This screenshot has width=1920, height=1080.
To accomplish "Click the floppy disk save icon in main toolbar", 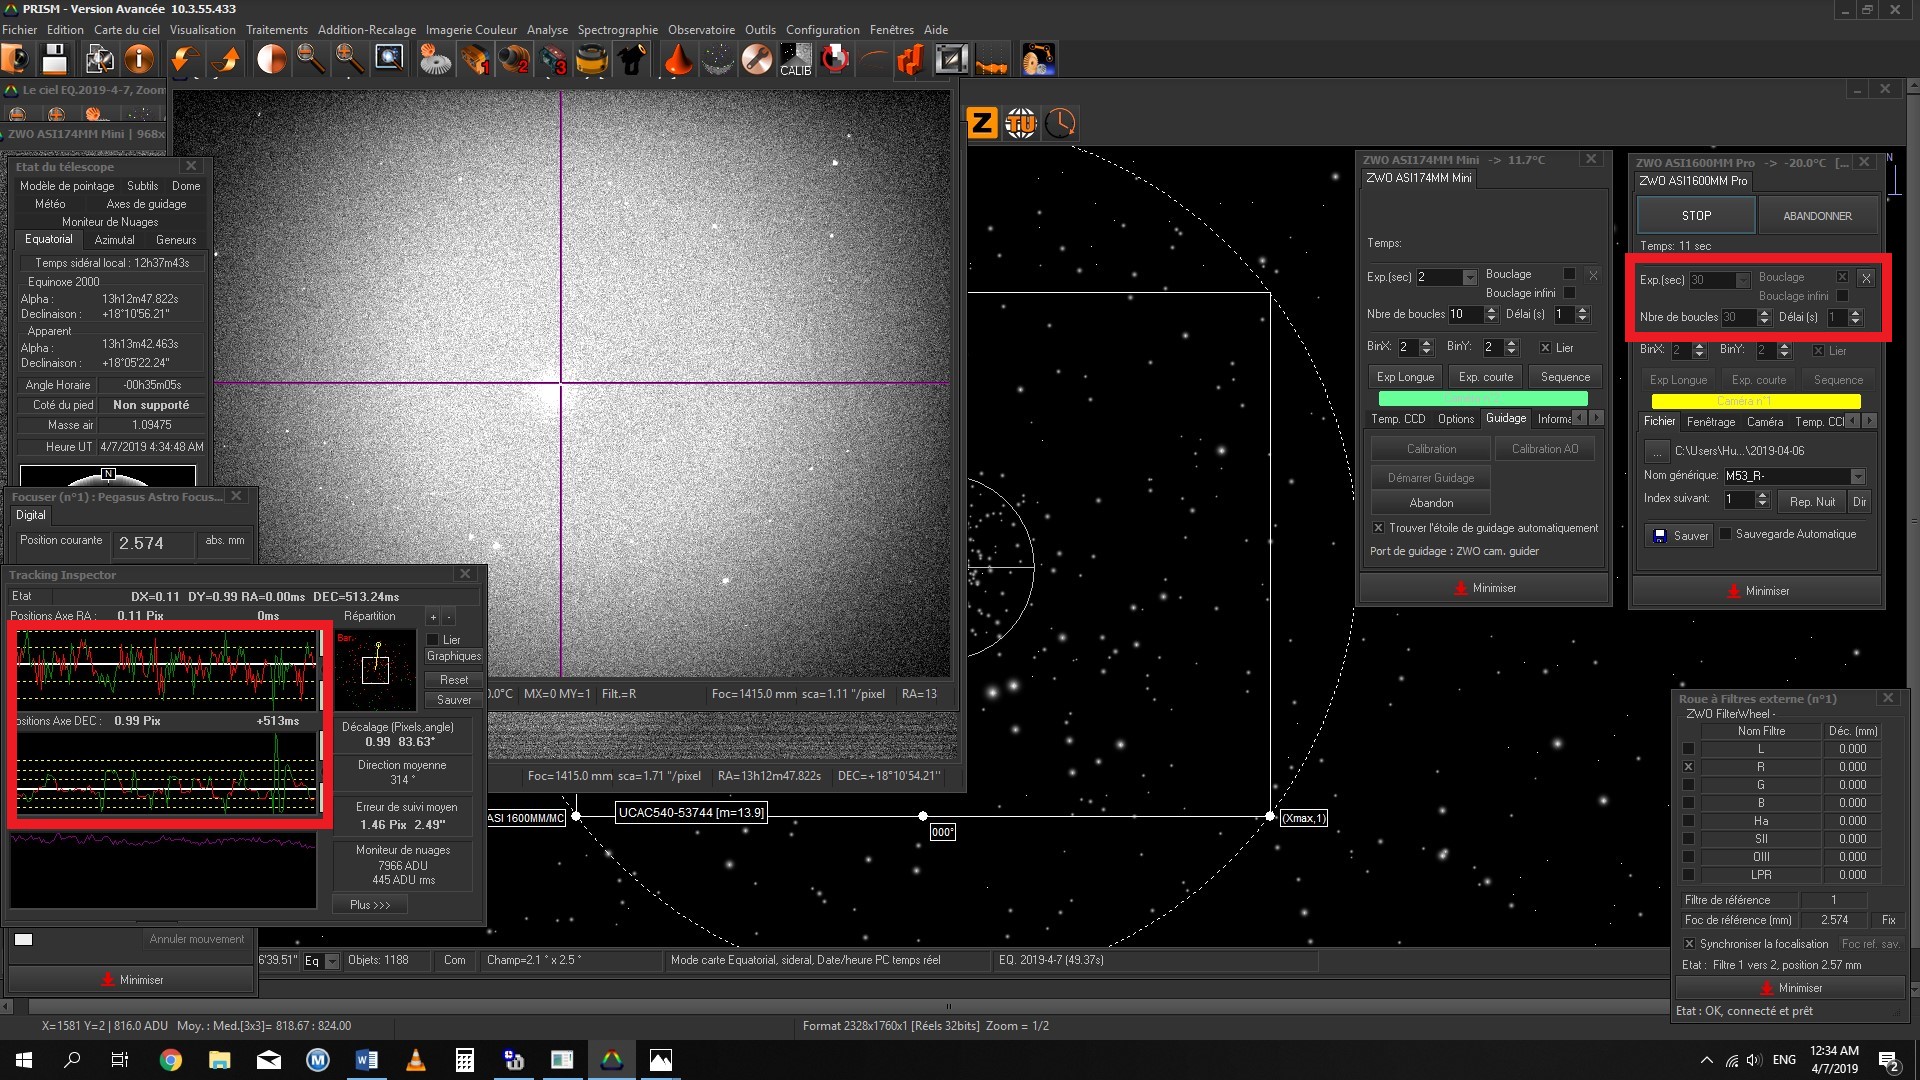I will coord(54,59).
